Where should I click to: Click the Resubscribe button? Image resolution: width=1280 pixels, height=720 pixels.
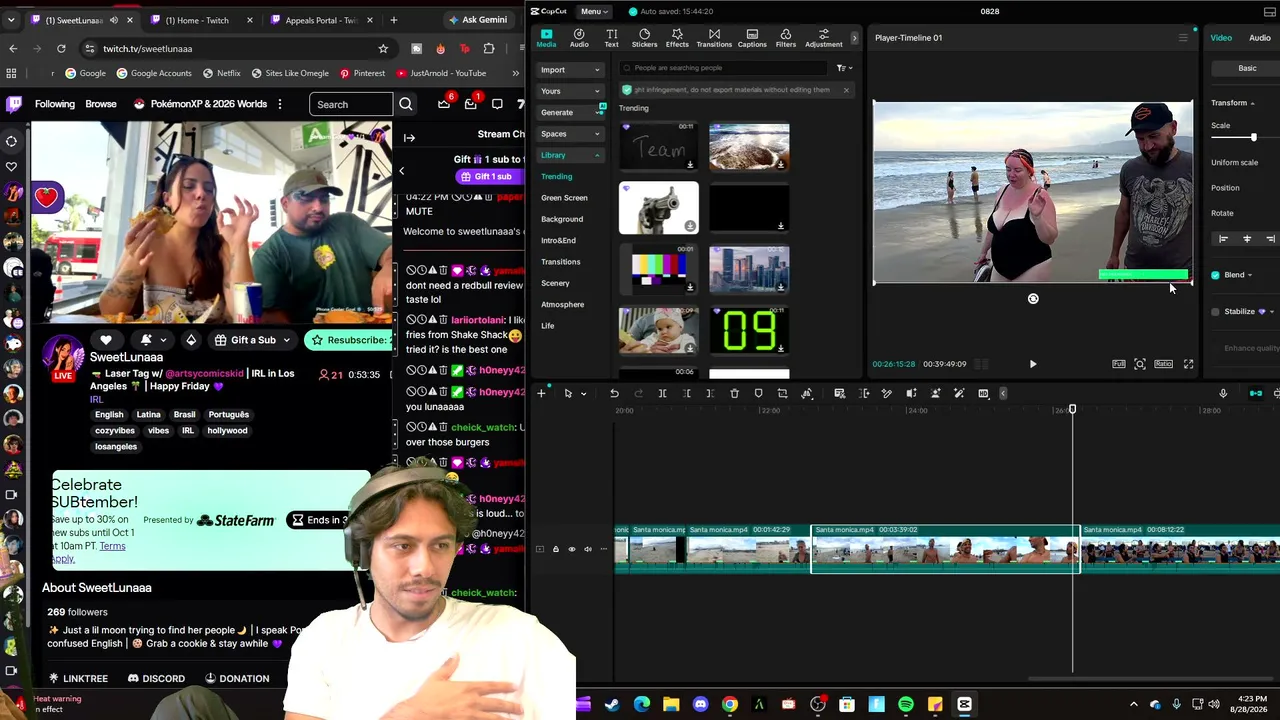(x=348, y=340)
